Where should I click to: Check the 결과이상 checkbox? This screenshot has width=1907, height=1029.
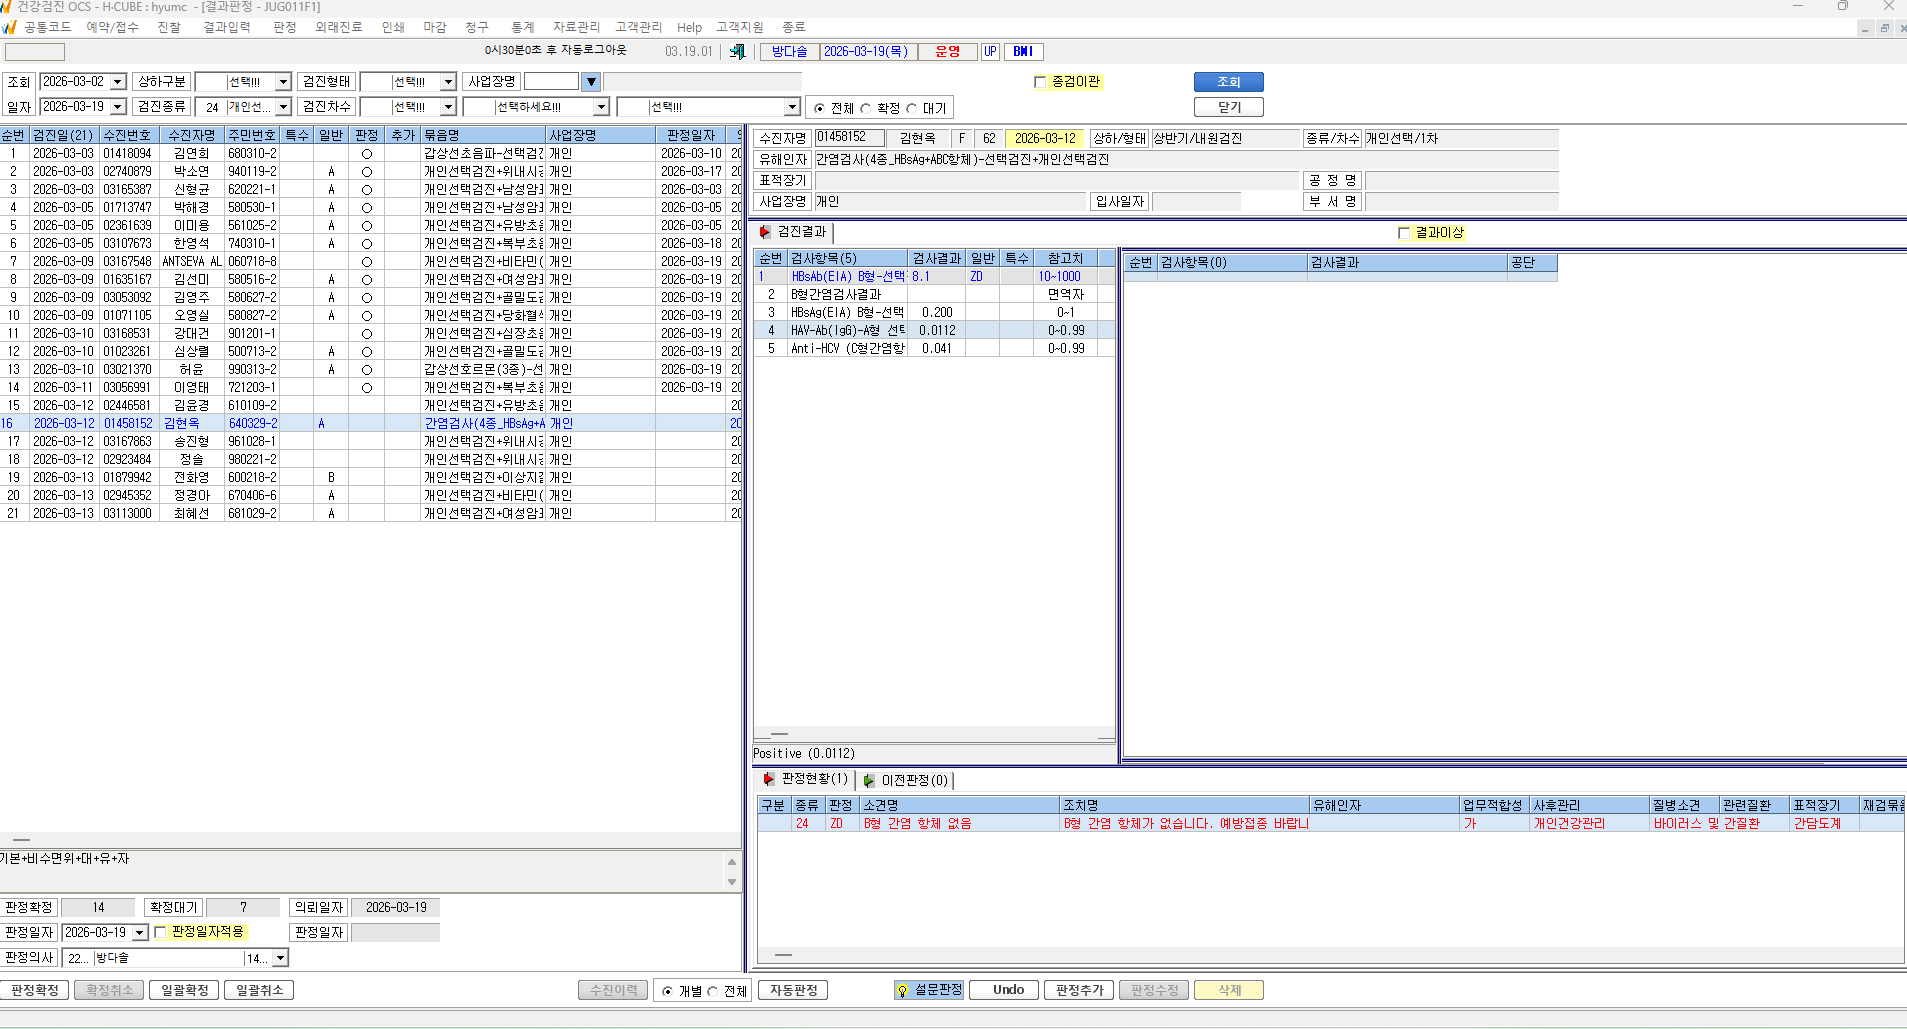coord(1404,233)
